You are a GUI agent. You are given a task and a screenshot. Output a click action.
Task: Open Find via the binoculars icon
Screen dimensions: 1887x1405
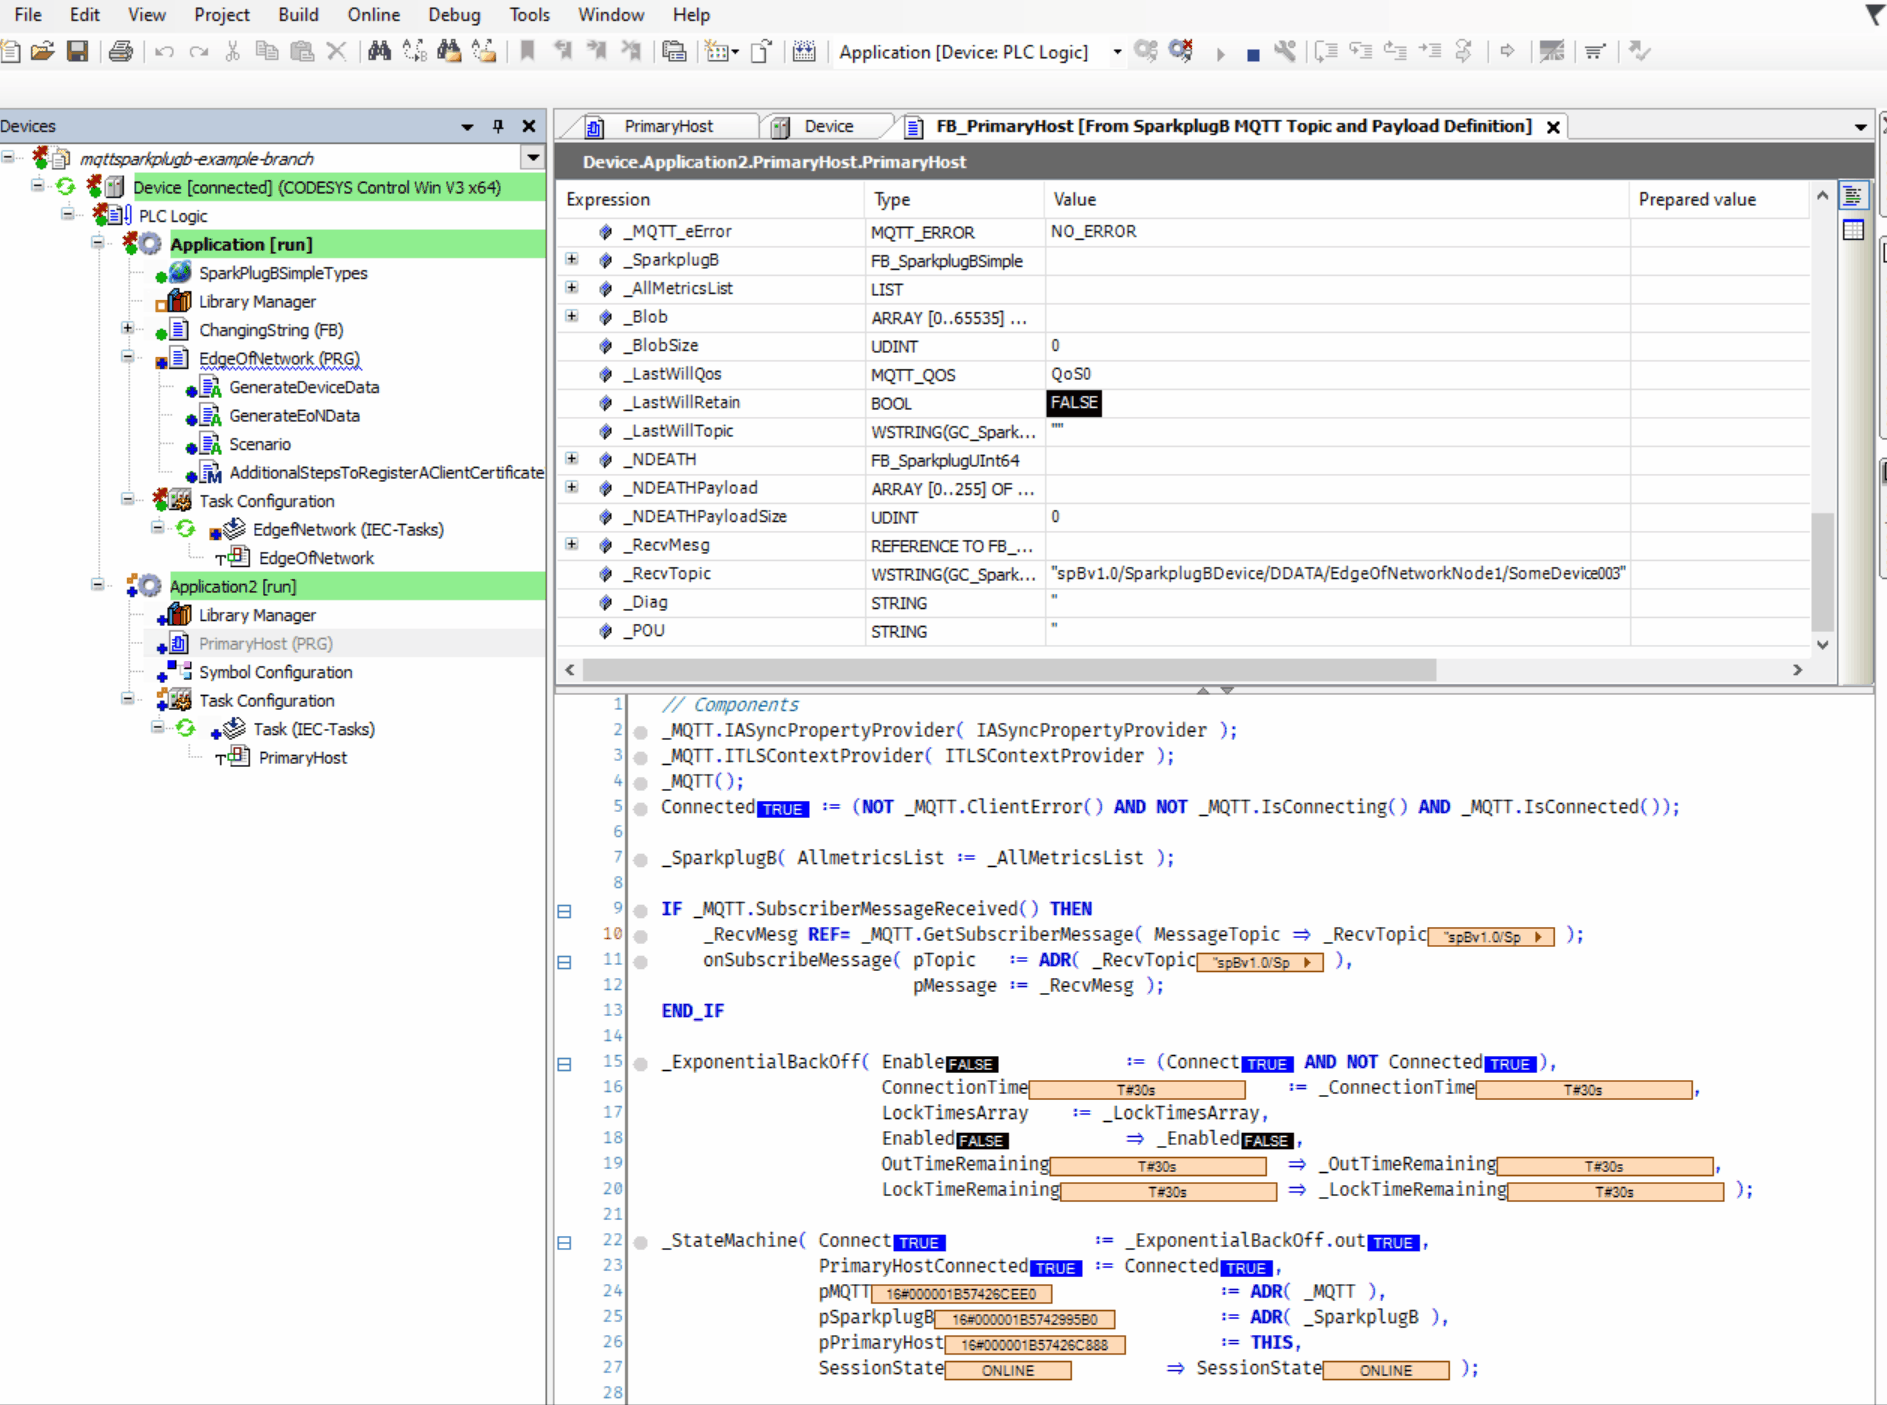(379, 51)
